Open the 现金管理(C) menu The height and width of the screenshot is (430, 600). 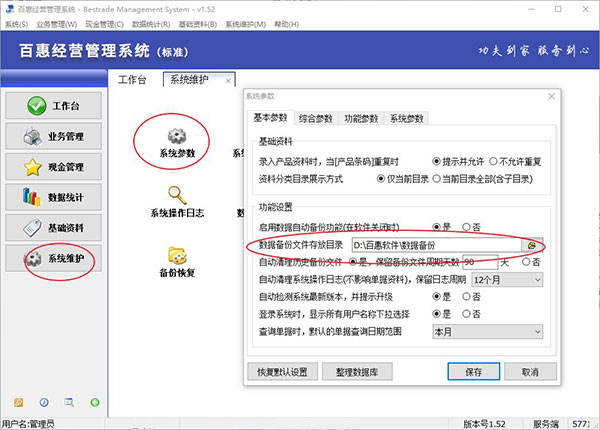pos(104,24)
